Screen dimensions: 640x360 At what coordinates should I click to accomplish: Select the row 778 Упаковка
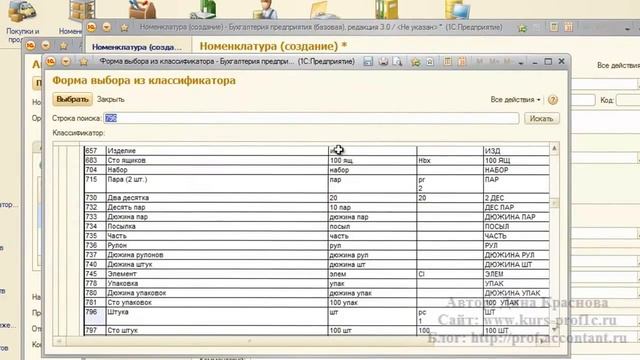pyautogui.click(x=316, y=283)
